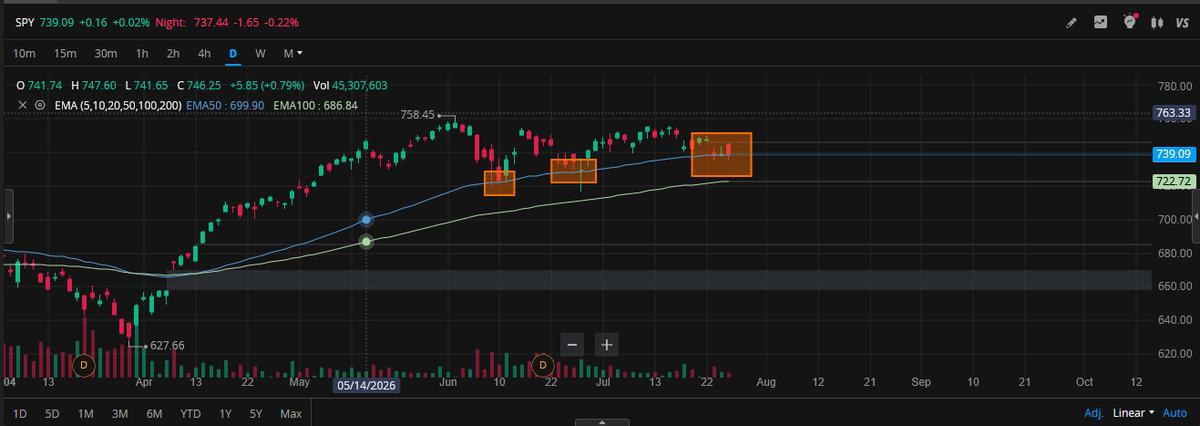Viewport: 1200px width, 426px height.
Task: Switch to the 1h interval
Action: pos(141,53)
